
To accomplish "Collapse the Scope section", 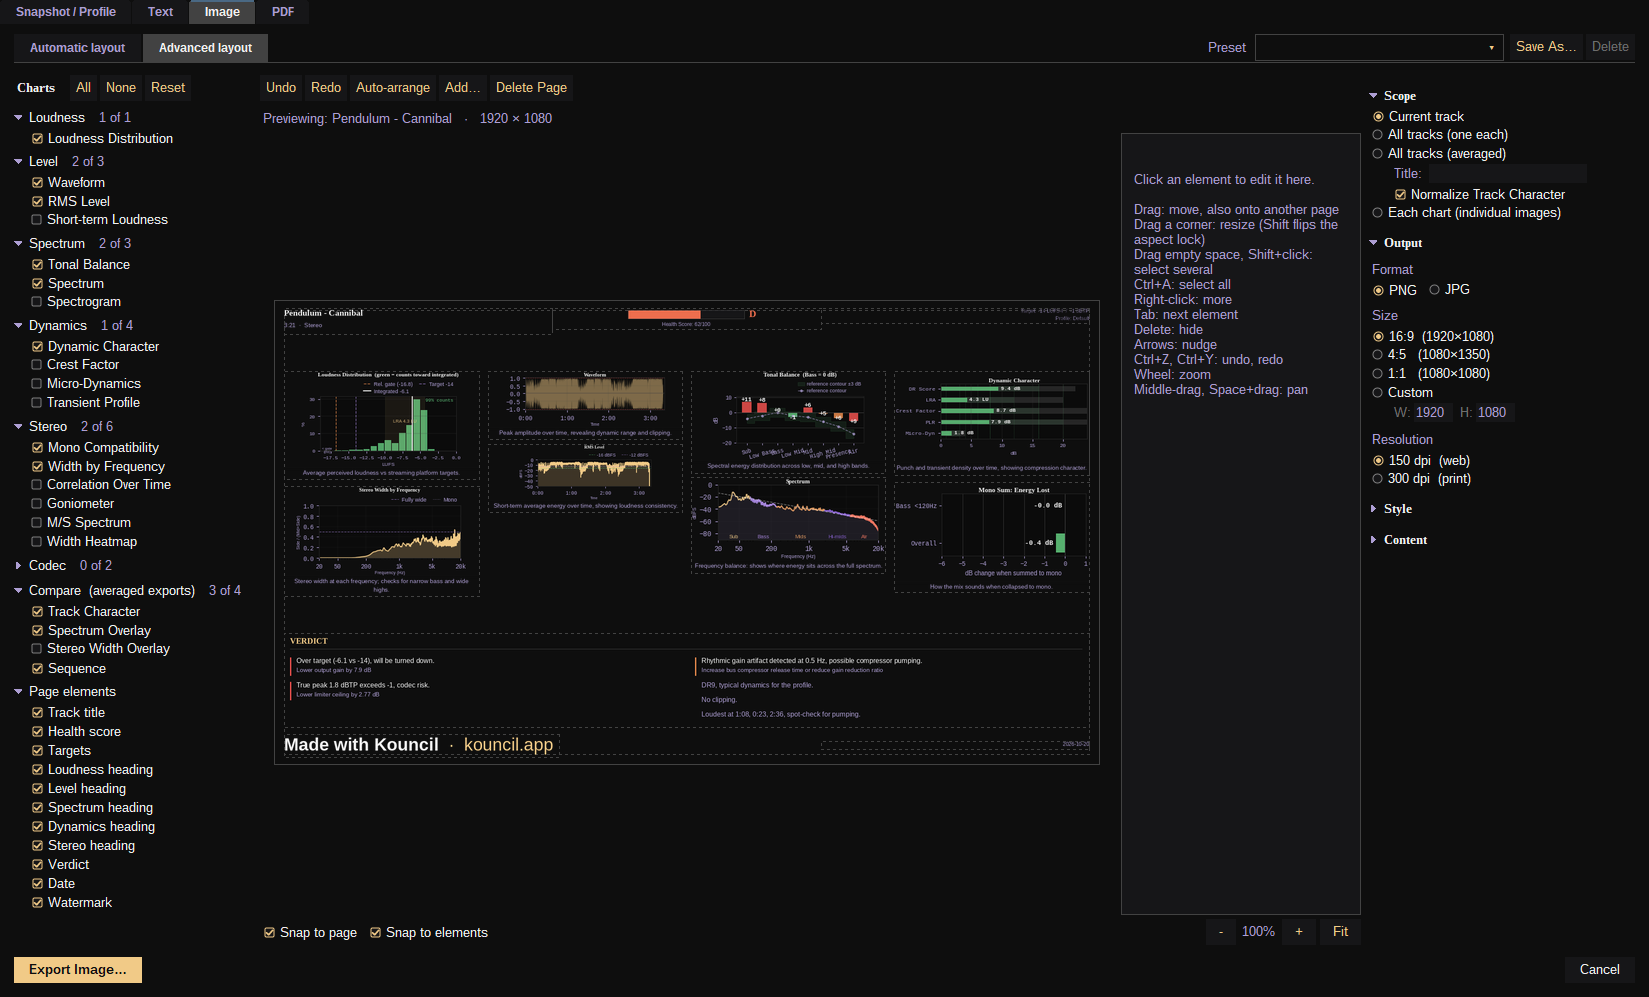I will pos(1373,96).
